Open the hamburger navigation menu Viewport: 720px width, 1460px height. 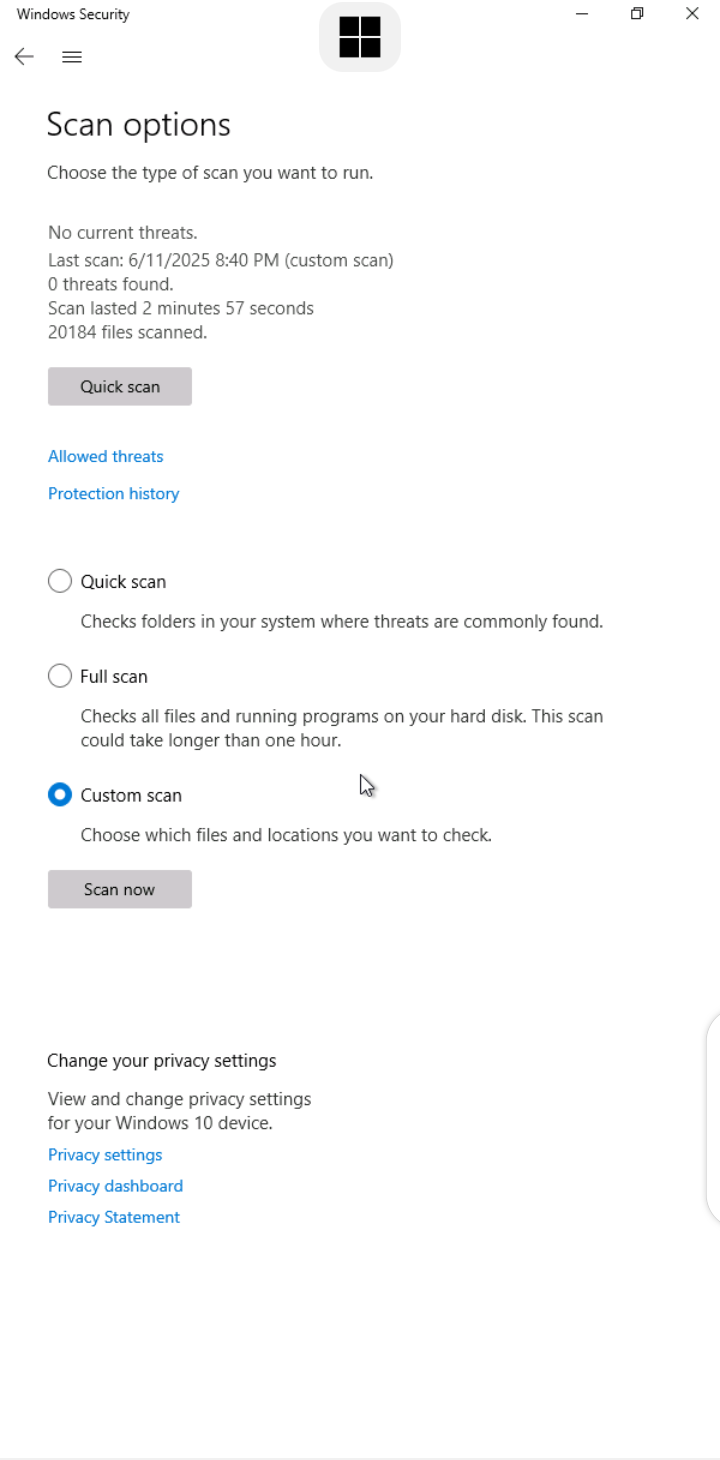(72, 57)
